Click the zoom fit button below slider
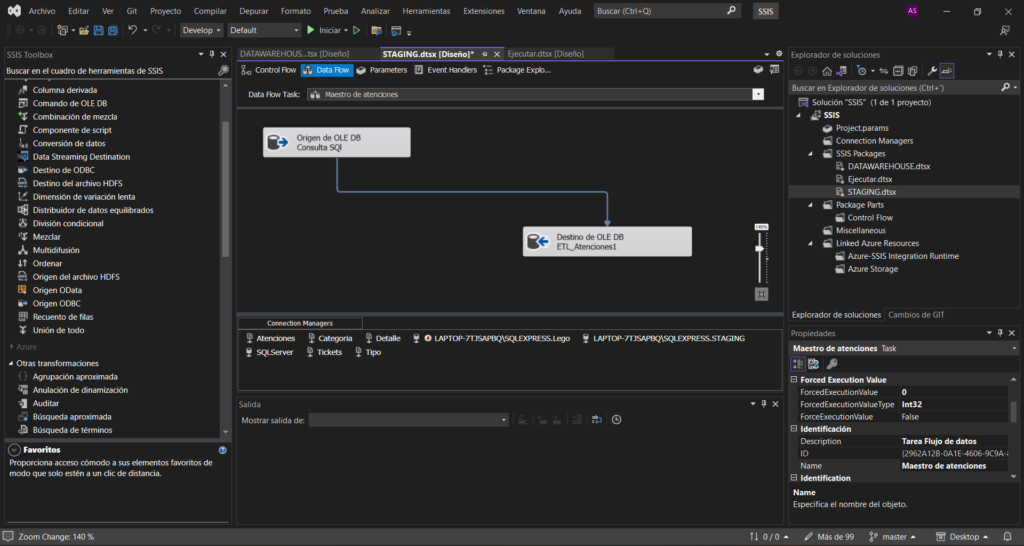1024x546 pixels. point(761,294)
